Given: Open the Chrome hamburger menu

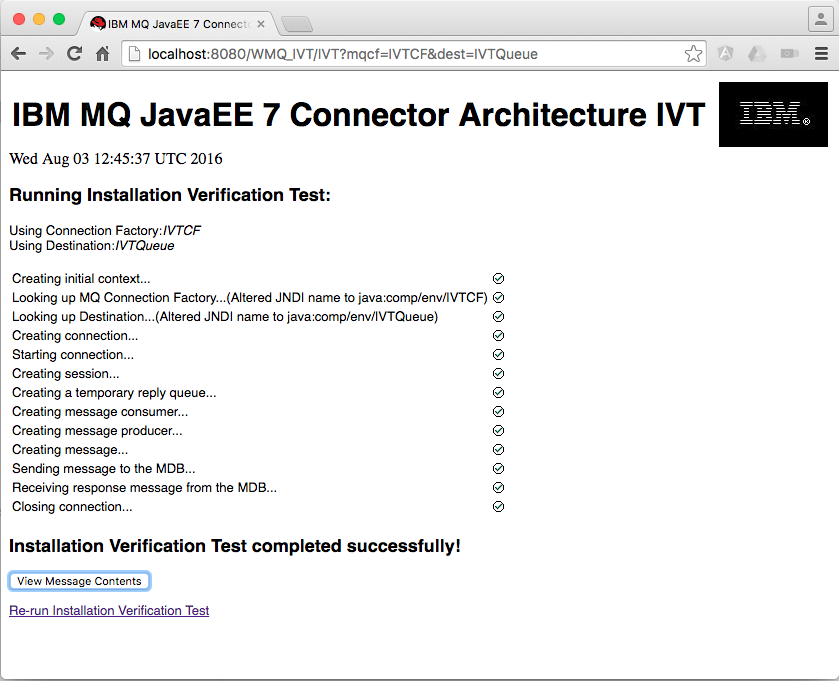Looking at the screenshot, I should point(822,53).
